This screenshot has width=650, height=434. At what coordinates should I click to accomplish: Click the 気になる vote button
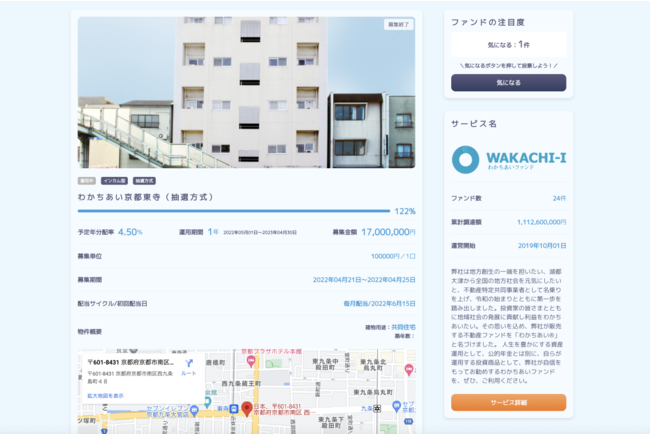[508, 82]
